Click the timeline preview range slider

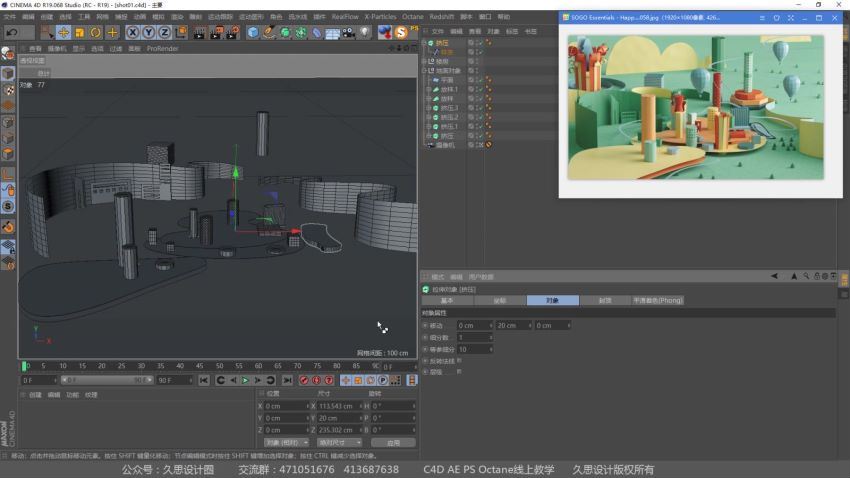tap(107, 380)
